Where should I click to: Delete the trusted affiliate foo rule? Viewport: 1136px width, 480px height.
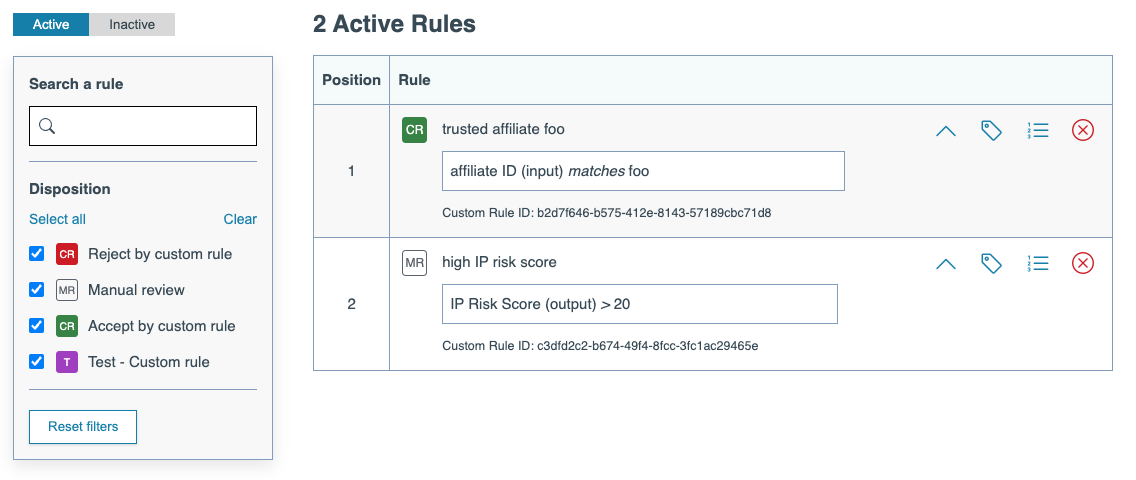[1083, 130]
